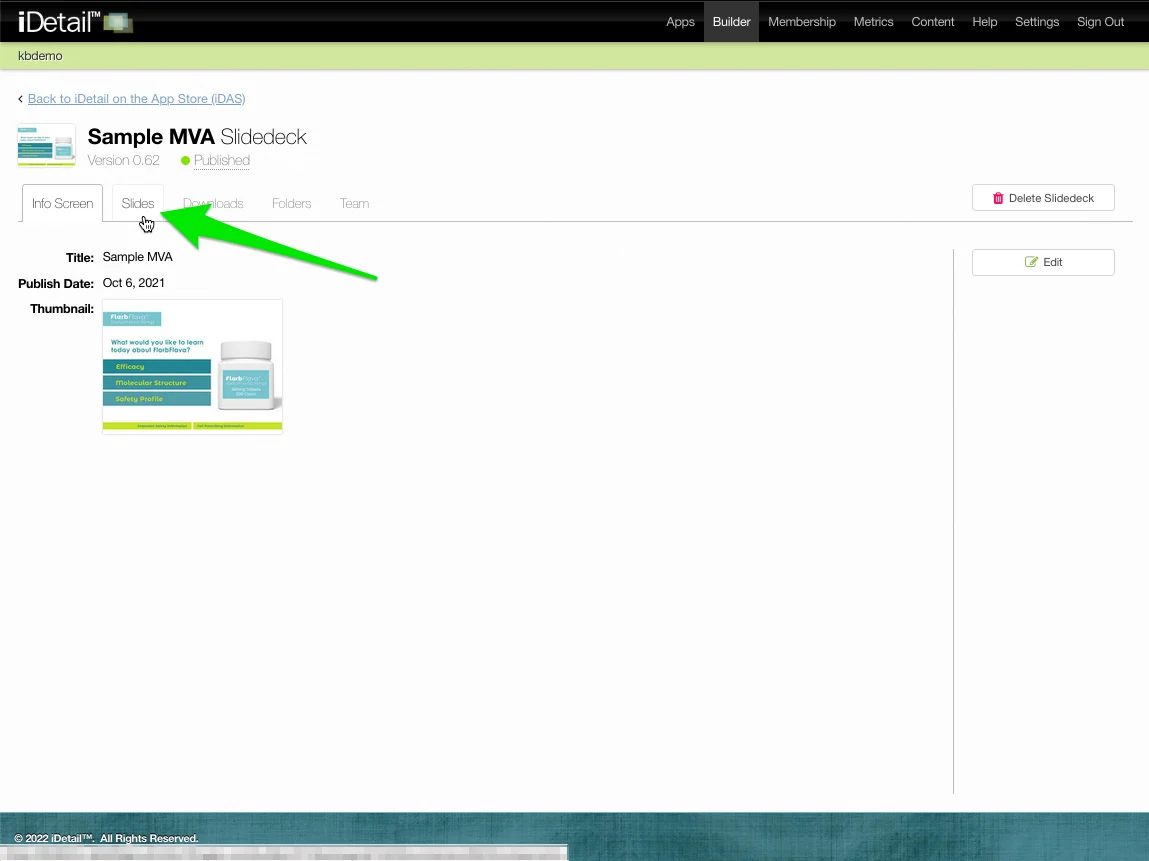Go to Membership section
The width and height of the screenshot is (1149, 861).
coord(802,22)
